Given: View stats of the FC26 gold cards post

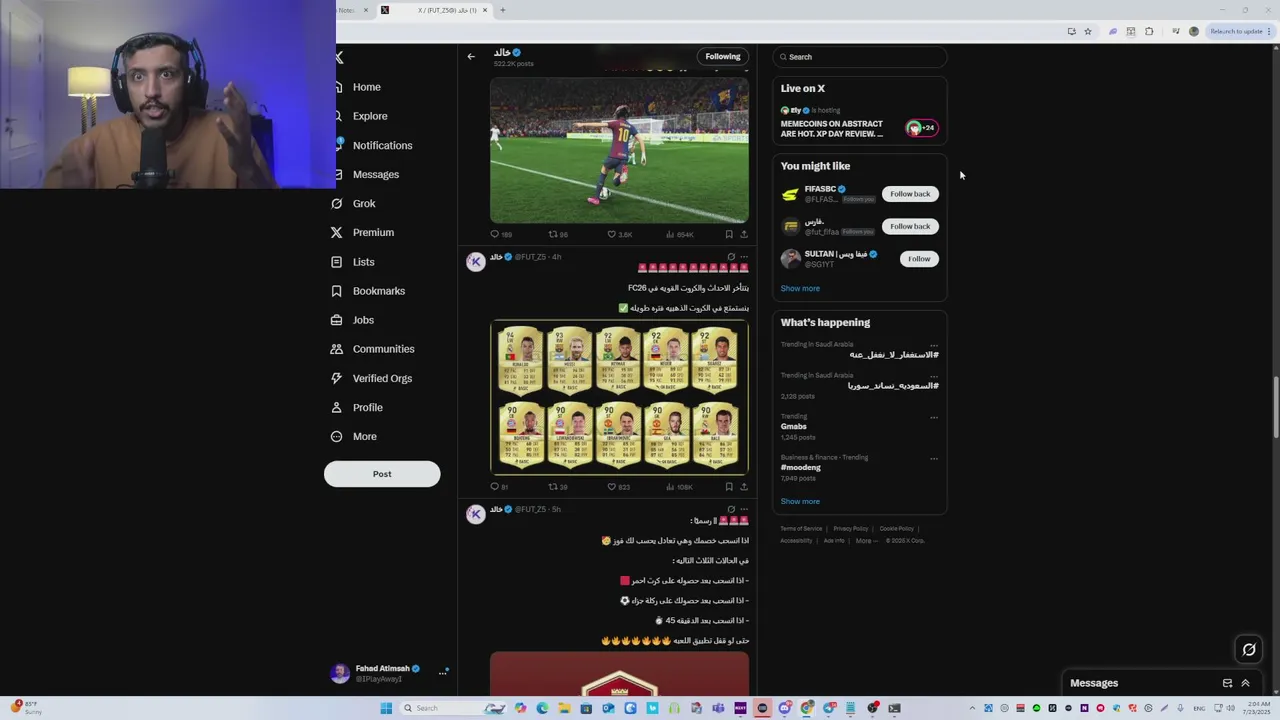Looking at the screenshot, I should [680, 487].
